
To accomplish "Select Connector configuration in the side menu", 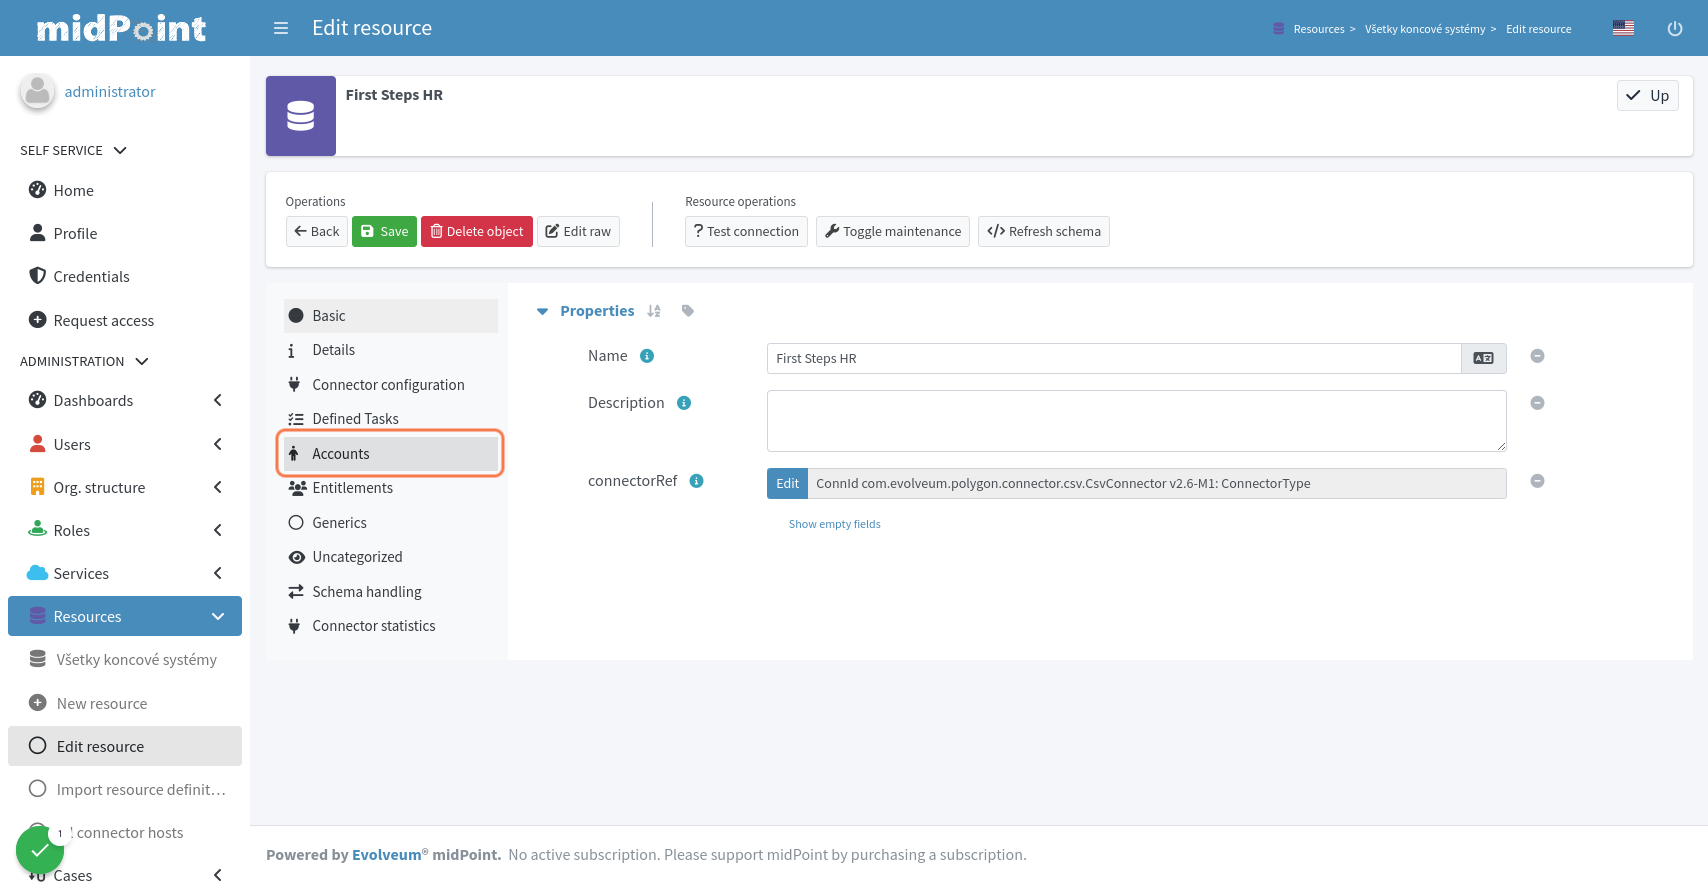I will [388, 385].
